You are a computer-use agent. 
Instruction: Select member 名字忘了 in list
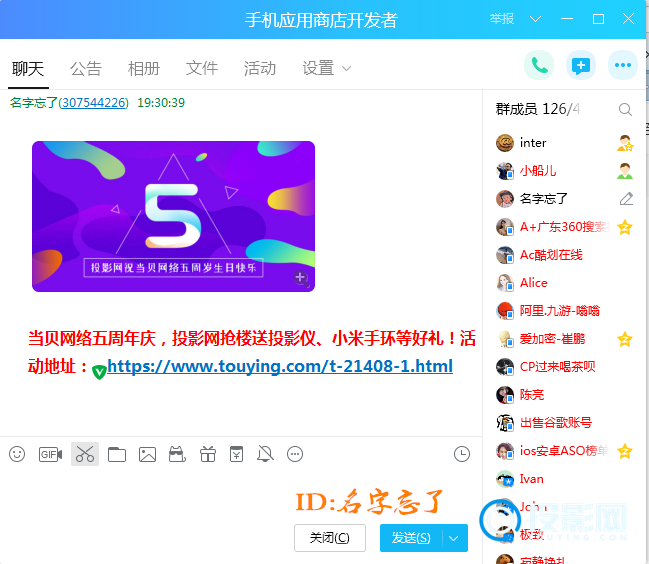pyautogui.click(x=543, y=199)
